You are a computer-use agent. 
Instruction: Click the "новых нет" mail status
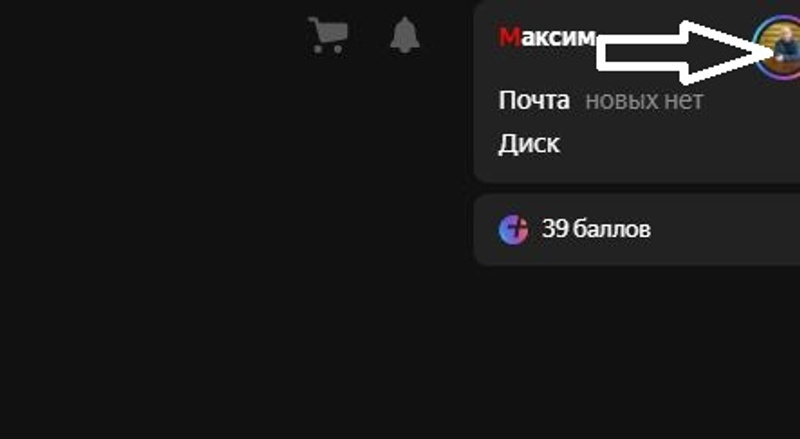pos(644,101)
